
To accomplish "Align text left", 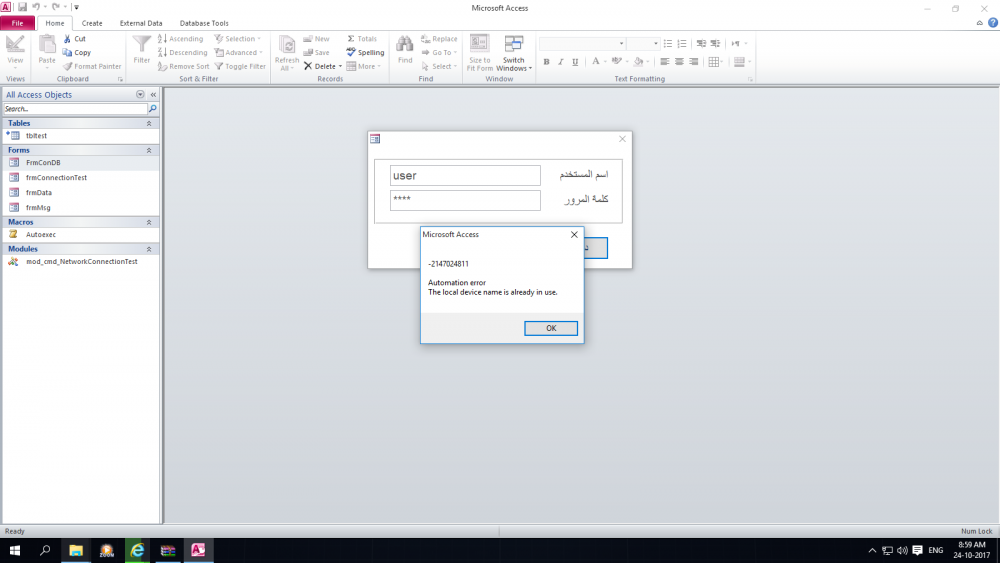I will point(665,62).
